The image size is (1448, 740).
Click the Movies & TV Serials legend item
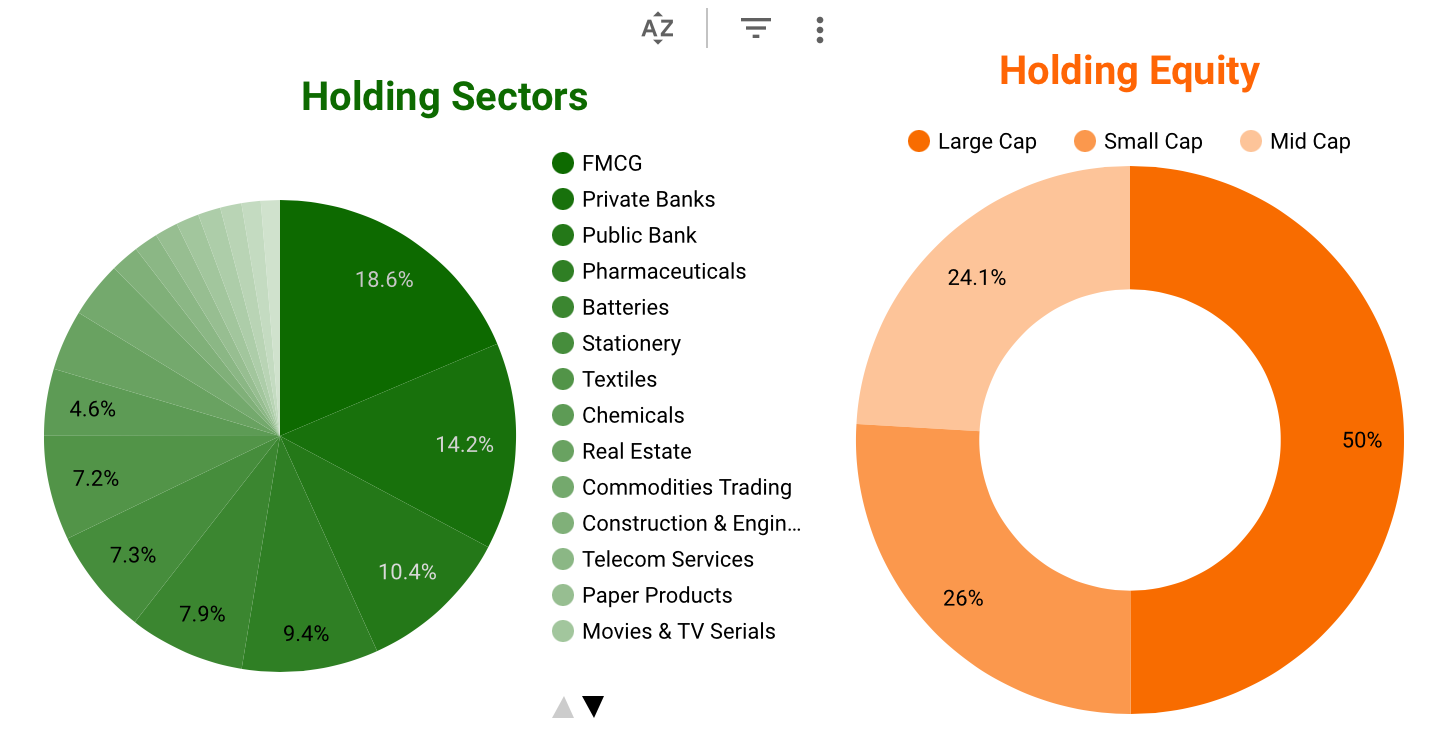(x=678, y=631)
